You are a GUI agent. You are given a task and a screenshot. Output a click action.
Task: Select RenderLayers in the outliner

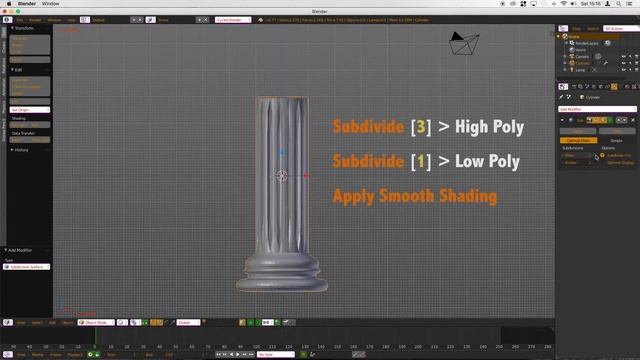coord(587,43)
